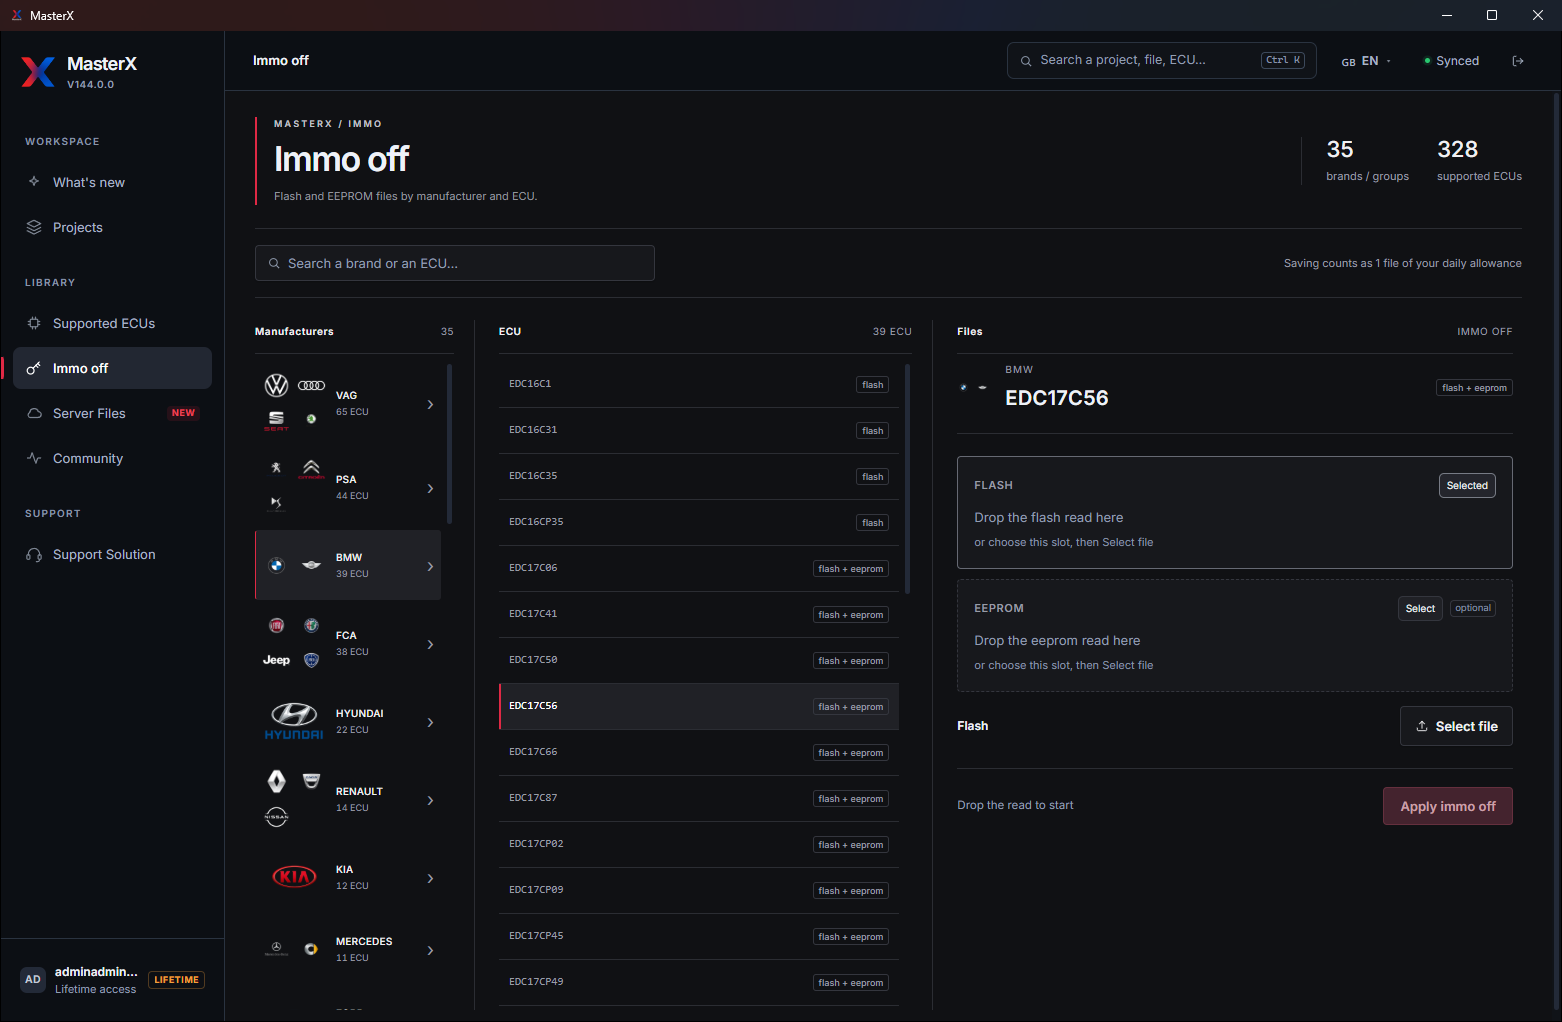This screenshot has height=1022, width=1562.
Task: Click the Synced status indicator
Action: (x=1451, y=61)
